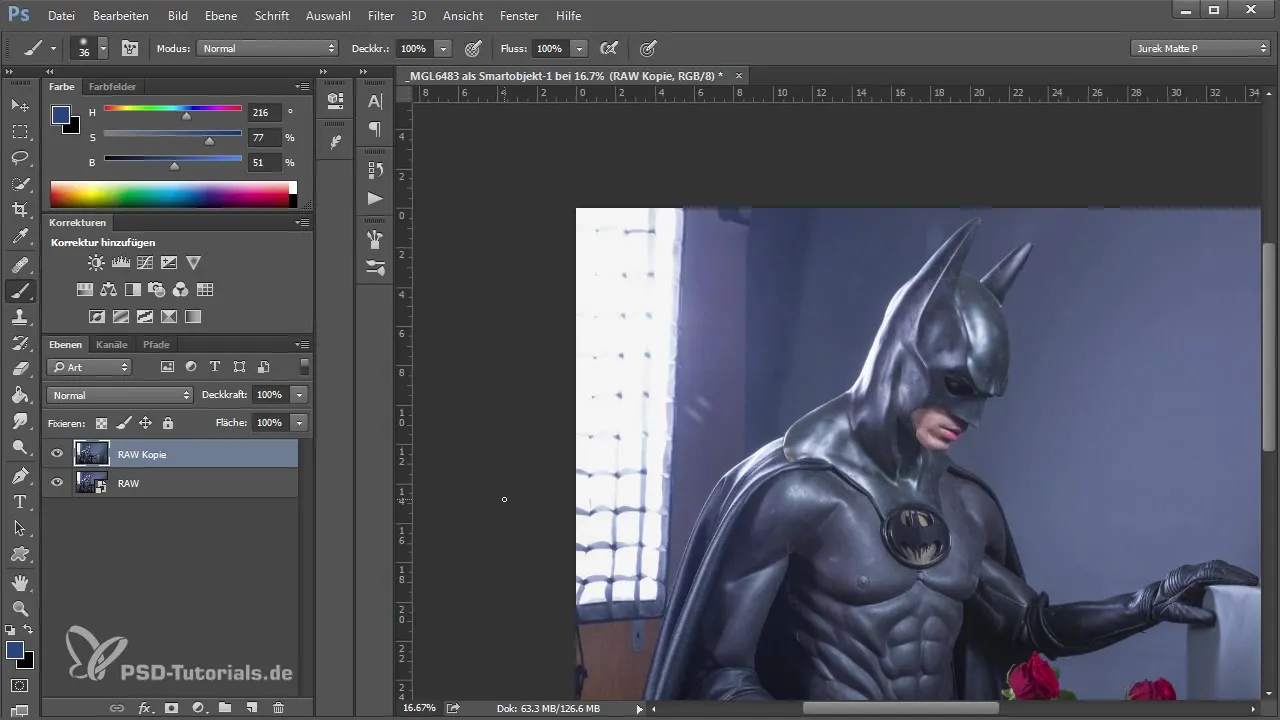The height and width of the screenshot is (720, 1280).
Task: Switch to the Farbfelder tab
Action: pyautogui.click(x=112, y=87)
